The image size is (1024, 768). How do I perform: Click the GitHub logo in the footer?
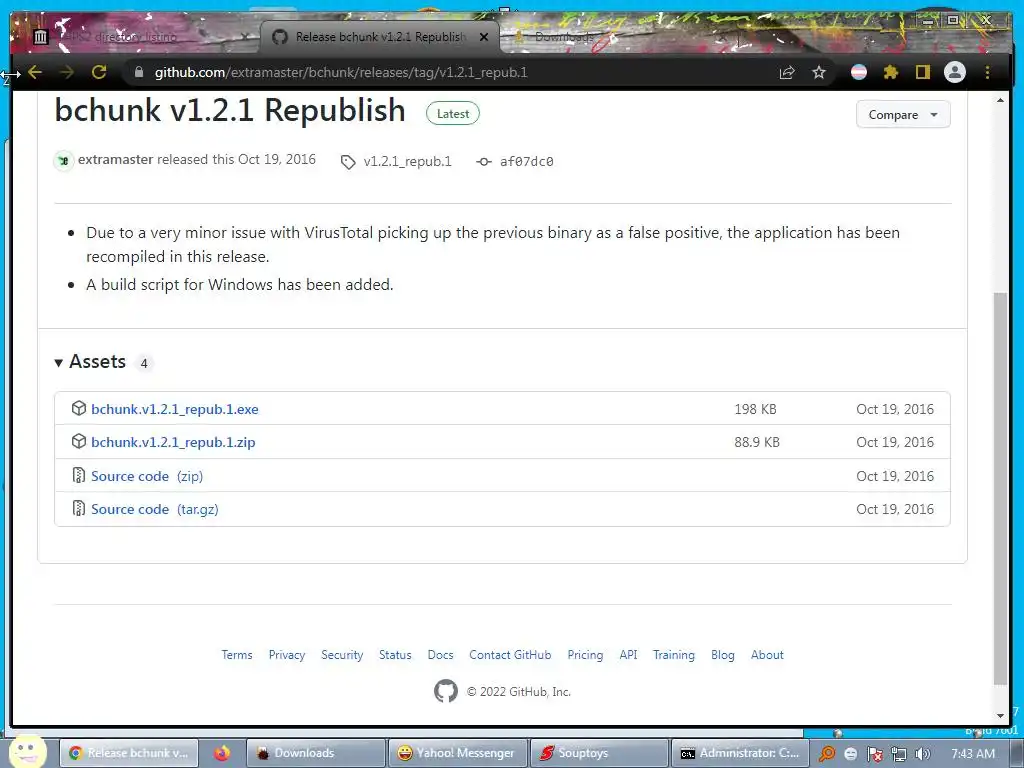[x=446, y=691]
